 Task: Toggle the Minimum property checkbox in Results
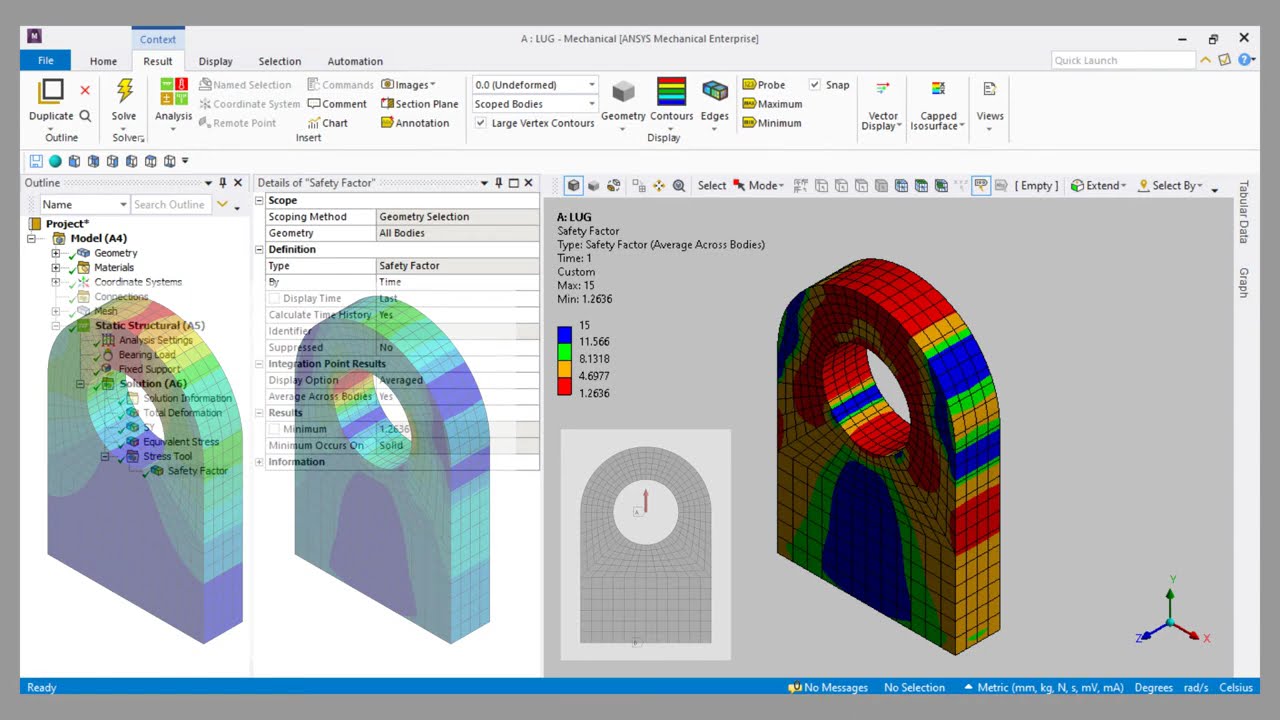275,429
